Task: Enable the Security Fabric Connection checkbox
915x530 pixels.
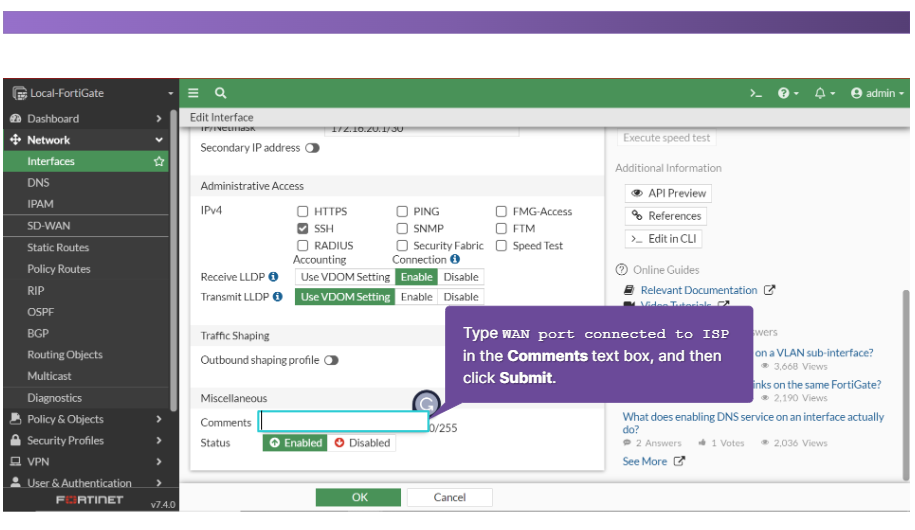Action: [402, 245]
